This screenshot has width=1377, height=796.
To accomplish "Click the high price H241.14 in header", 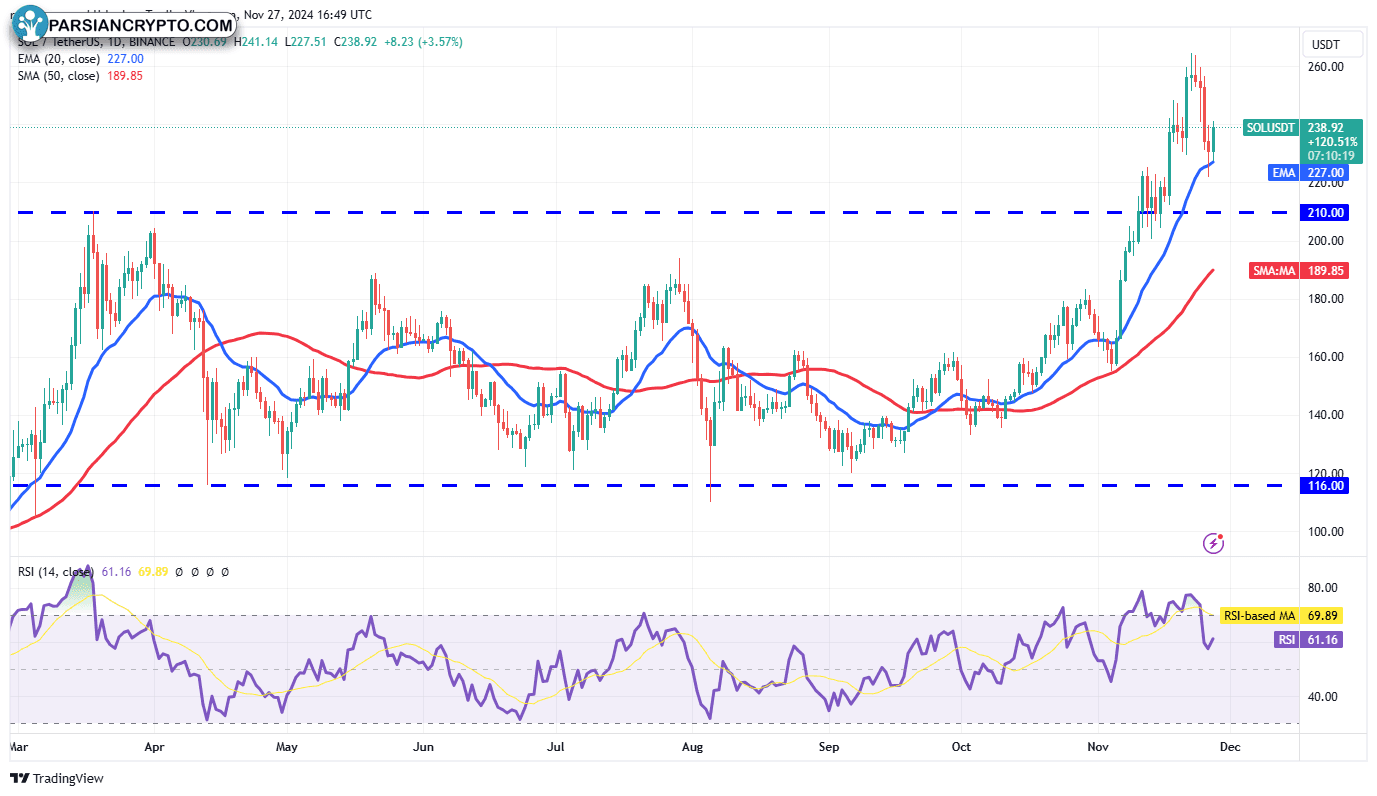I will click(256, 42).
